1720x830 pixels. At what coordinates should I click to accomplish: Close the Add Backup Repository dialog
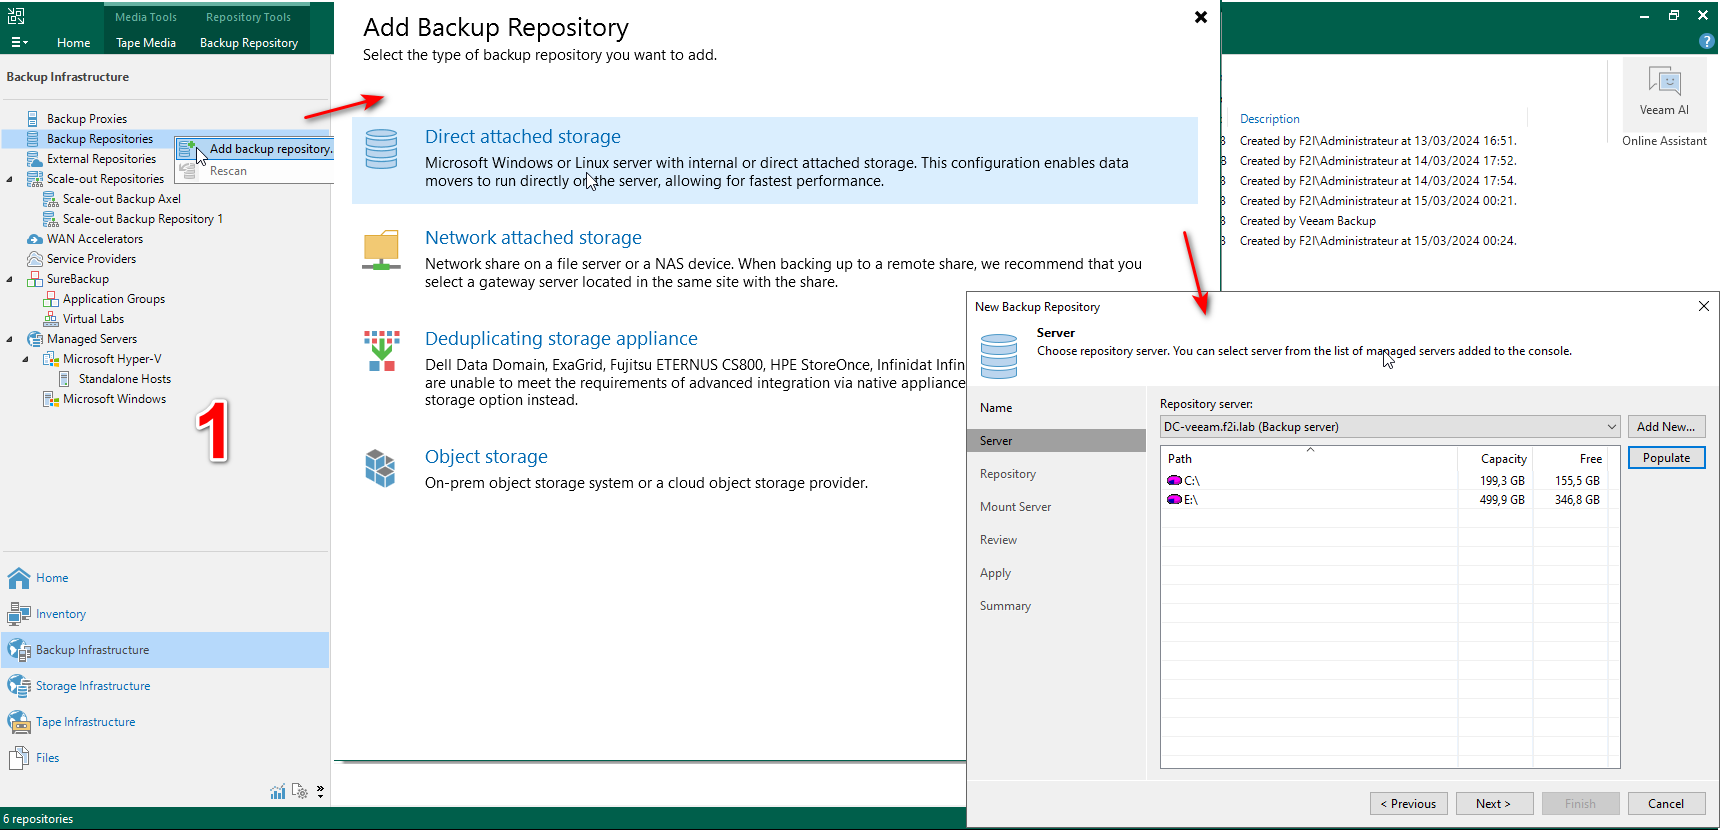point(1201,17)
